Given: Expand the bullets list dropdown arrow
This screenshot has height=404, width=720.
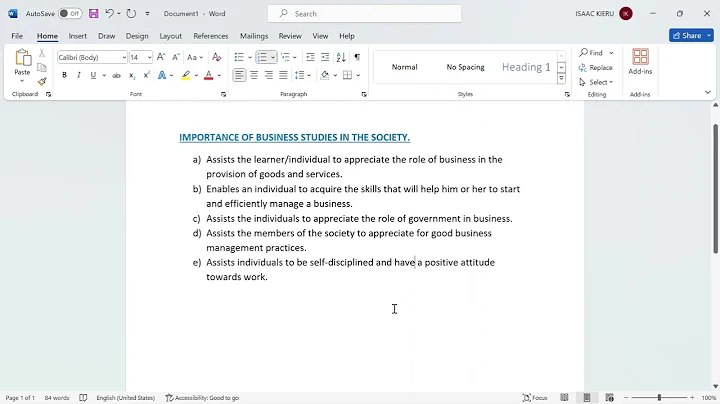Looking at the screenshot, I should (x=250, y=57).
